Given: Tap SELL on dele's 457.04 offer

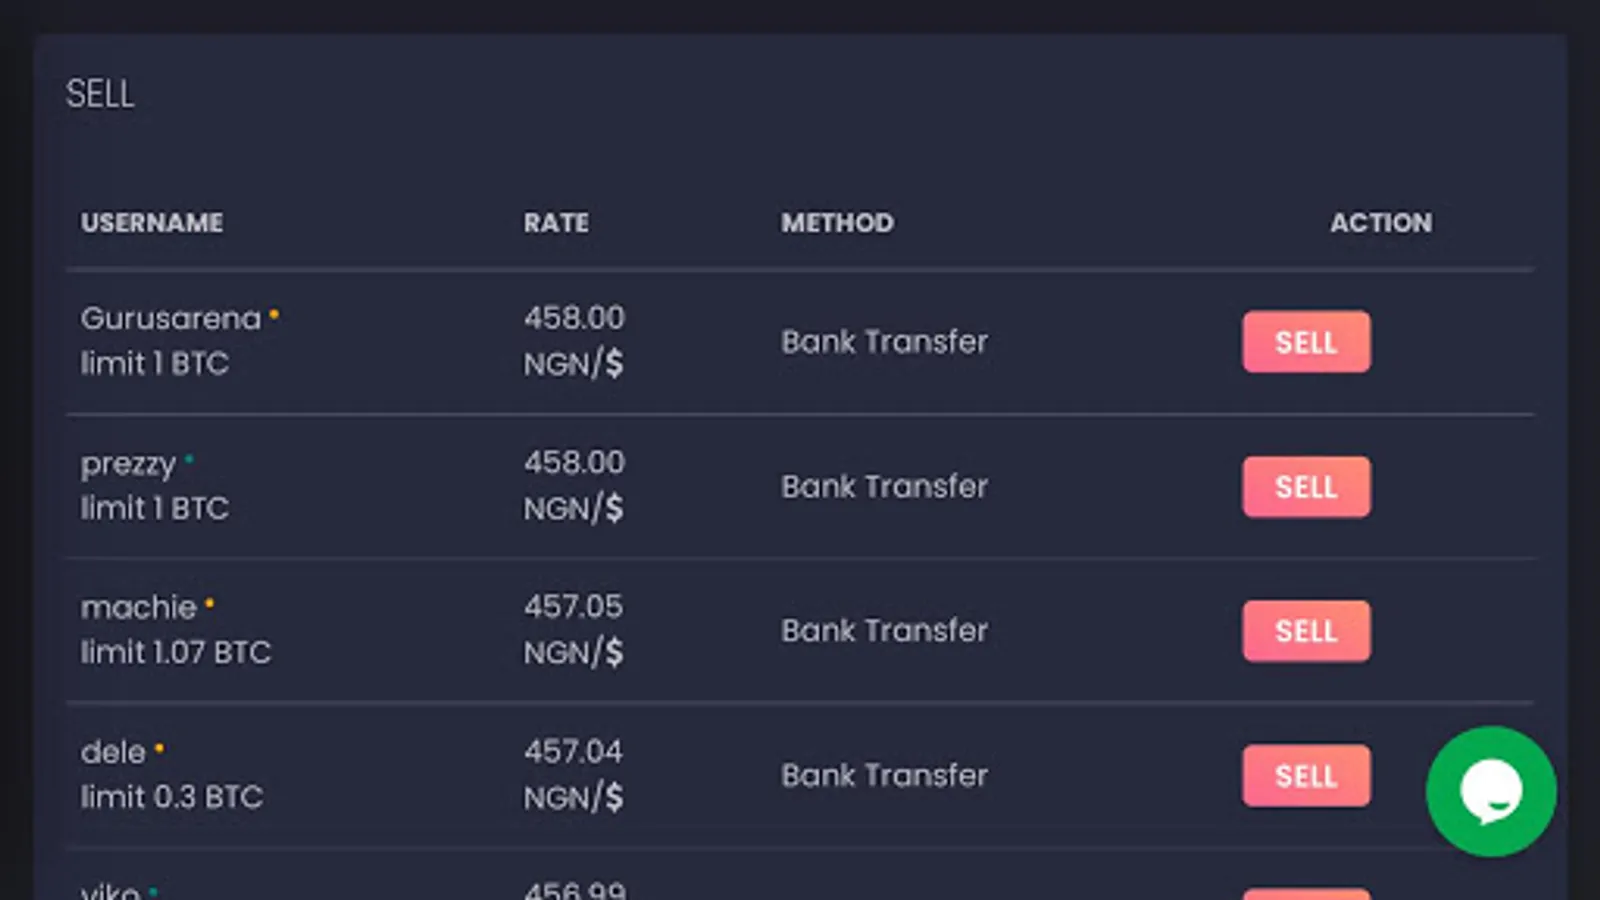Looking at the screenshot, I should click(1306, 775).
